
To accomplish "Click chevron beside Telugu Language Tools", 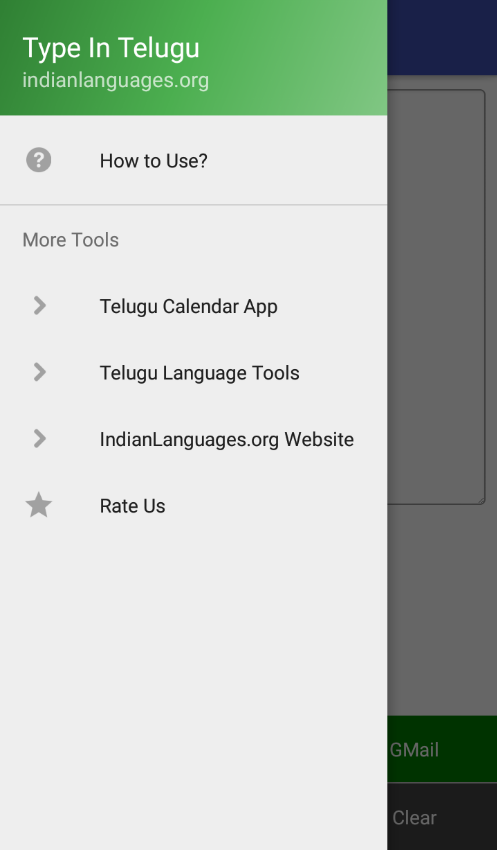I will [x=39, y=372].
